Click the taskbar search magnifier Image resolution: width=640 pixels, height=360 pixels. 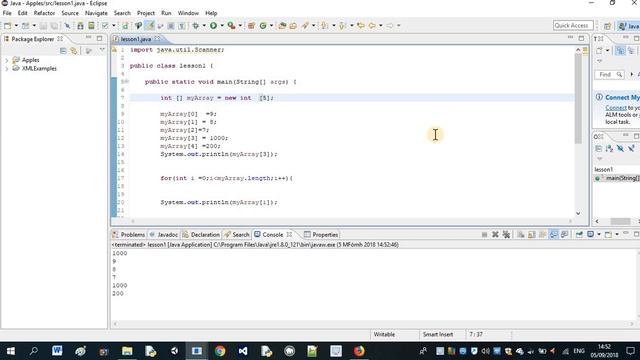tap(34, 351)
